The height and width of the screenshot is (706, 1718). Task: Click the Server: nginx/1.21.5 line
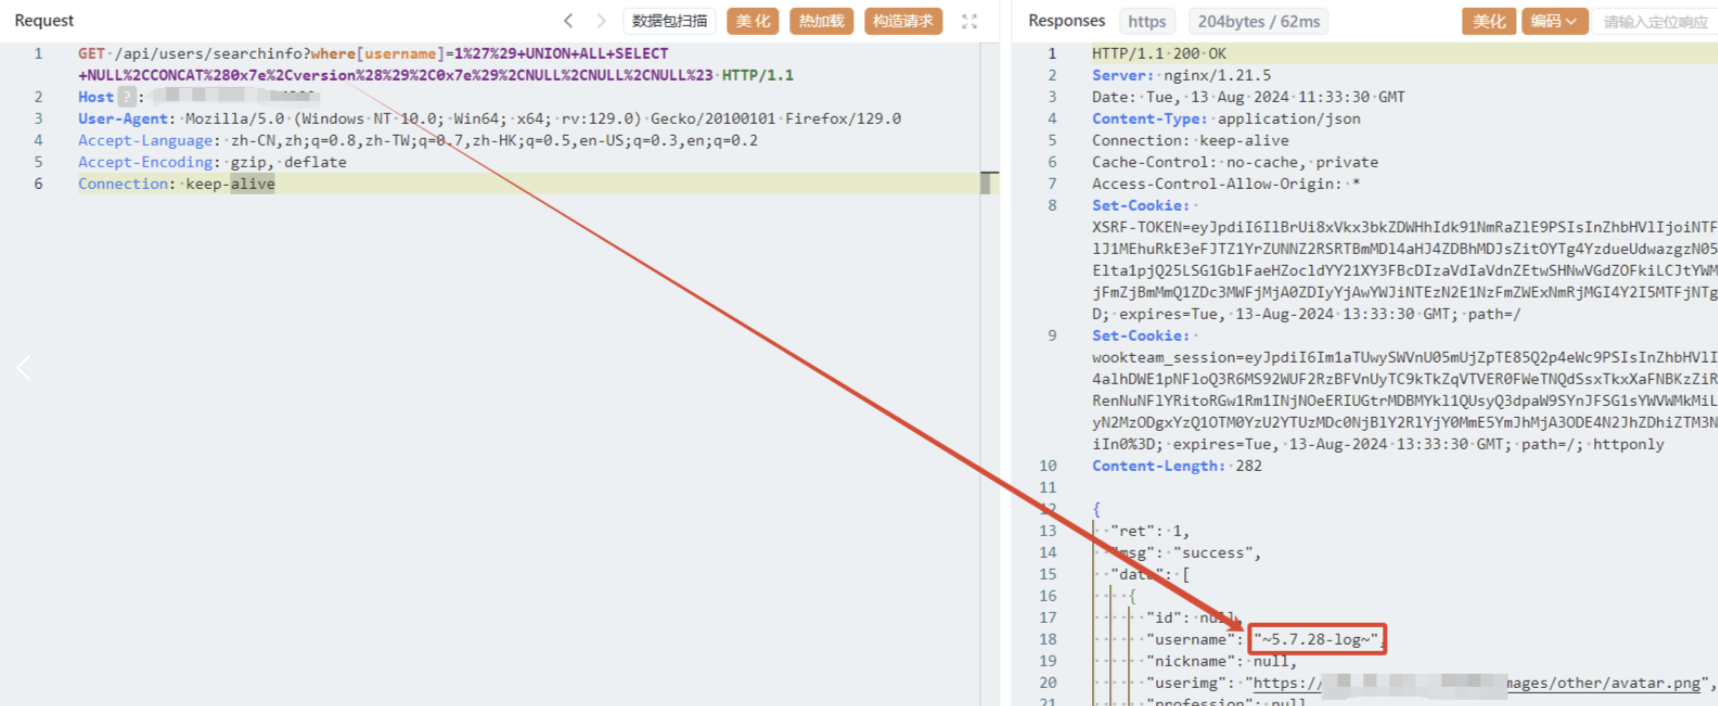pos(1181,75)
